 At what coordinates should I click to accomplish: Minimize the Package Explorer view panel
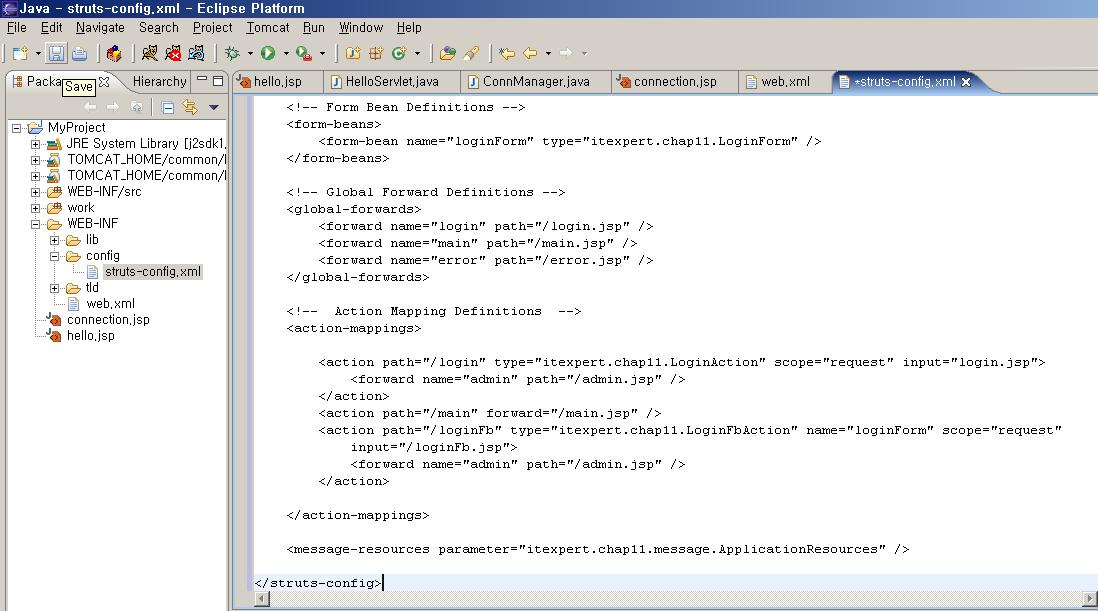[202, 81]
